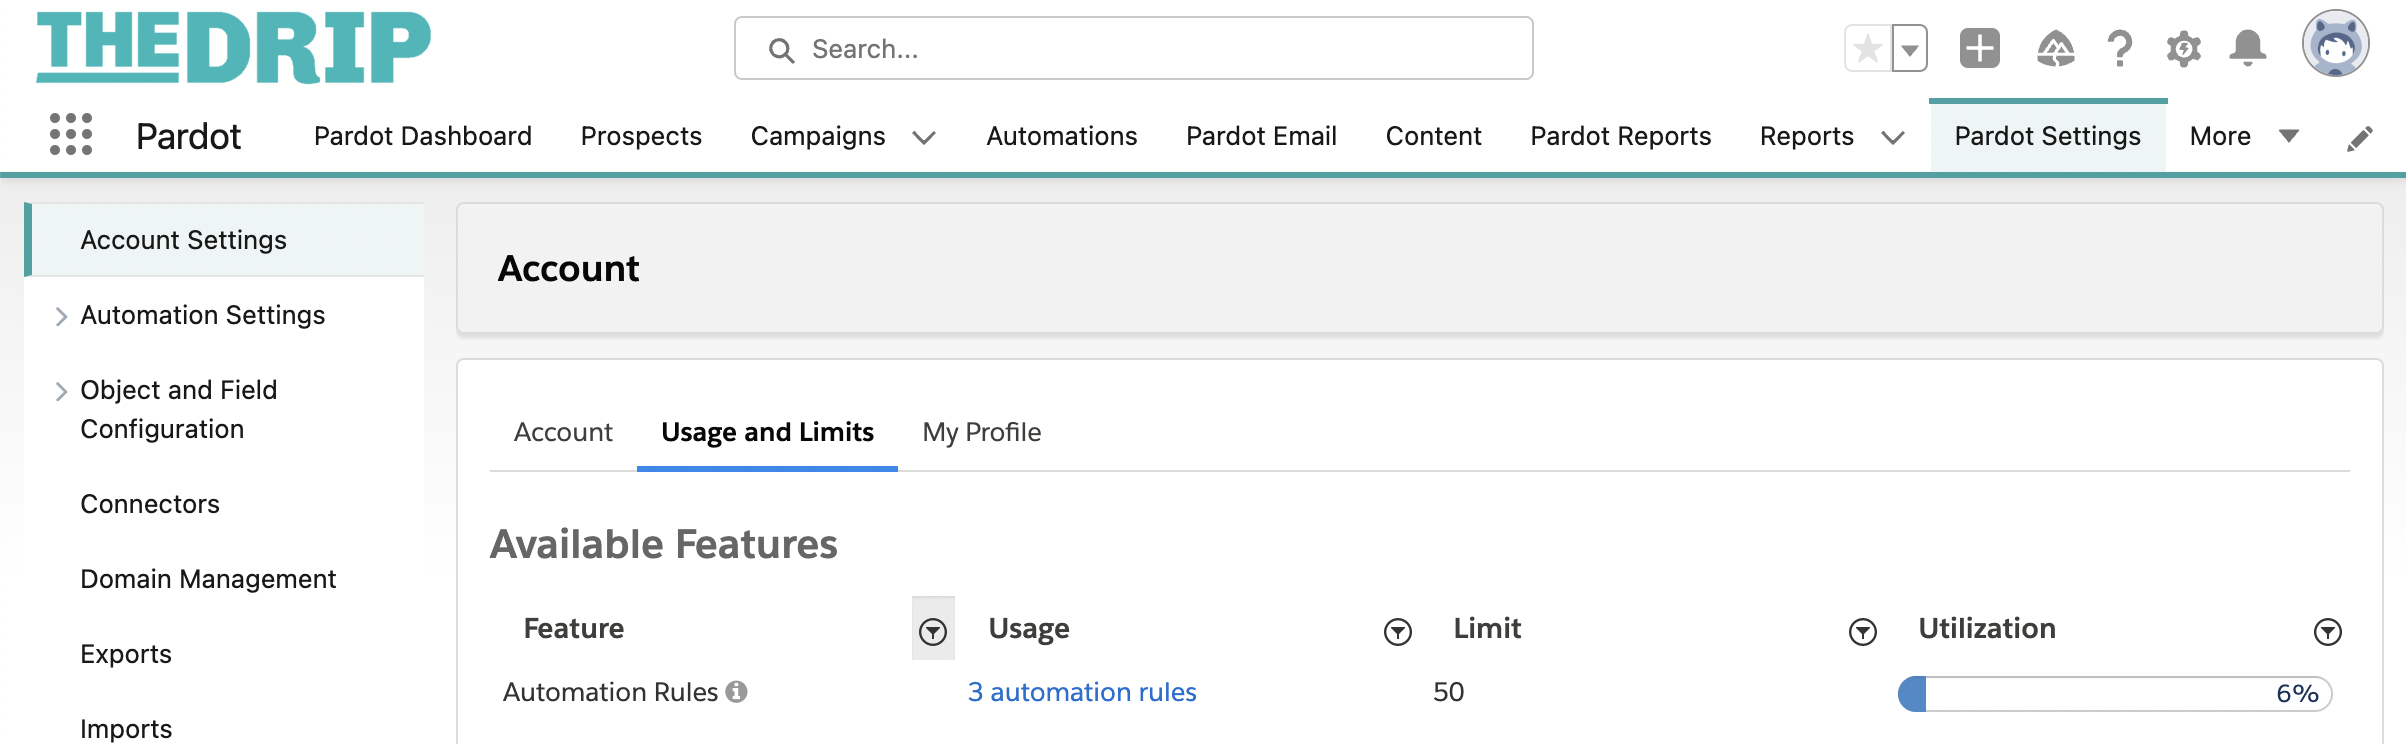Expand the Campaigns tab dropdown chevron

925,137
